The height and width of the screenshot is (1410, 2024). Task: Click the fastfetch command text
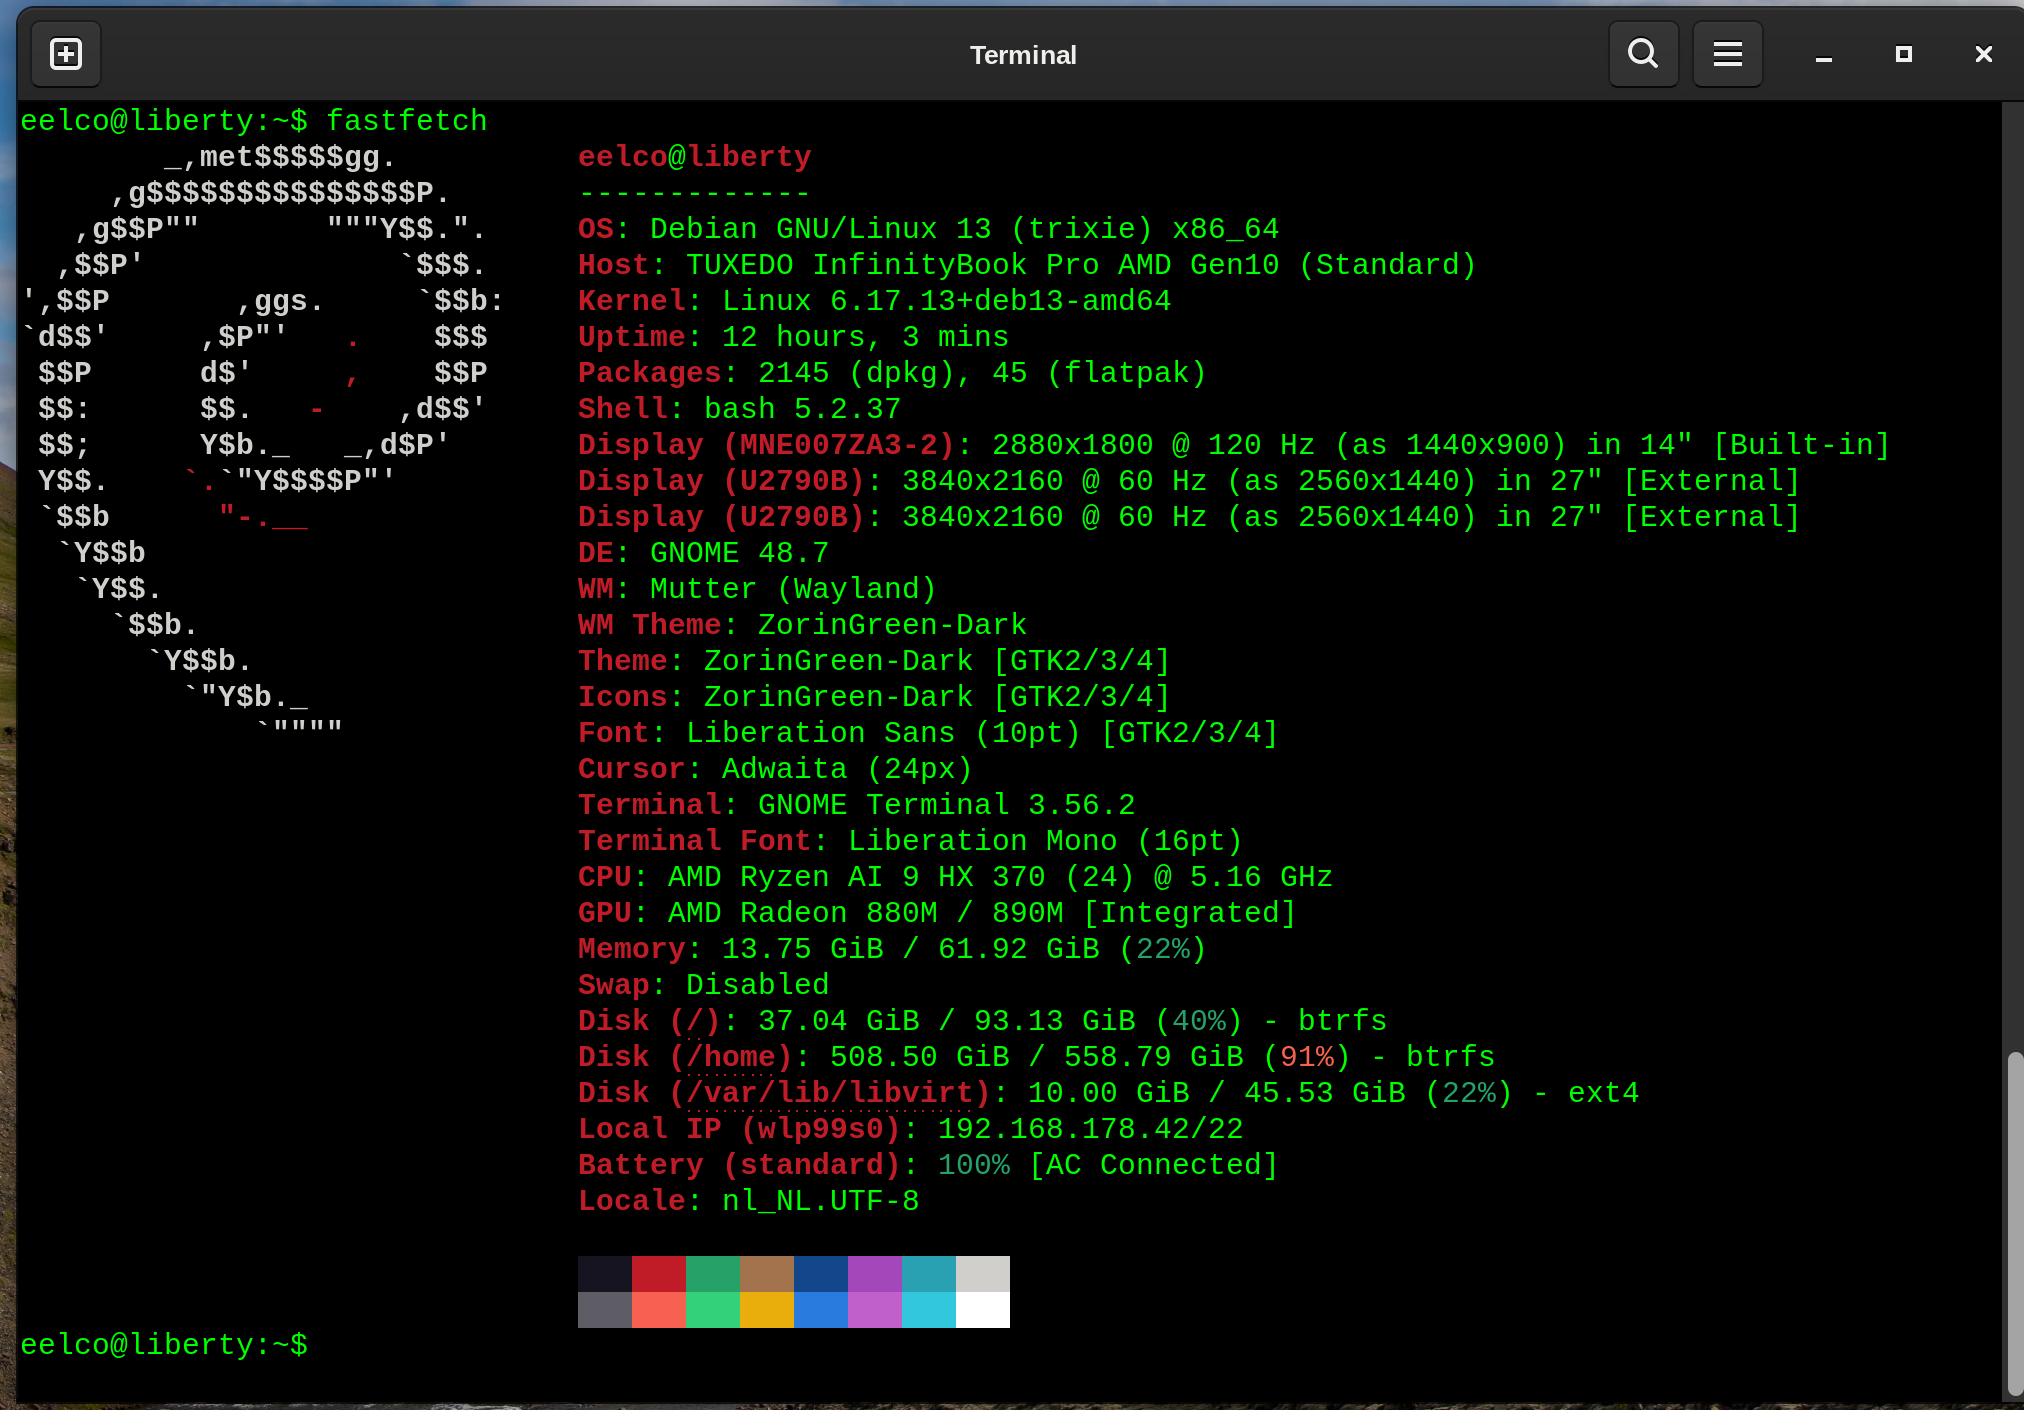pos(406,120)
